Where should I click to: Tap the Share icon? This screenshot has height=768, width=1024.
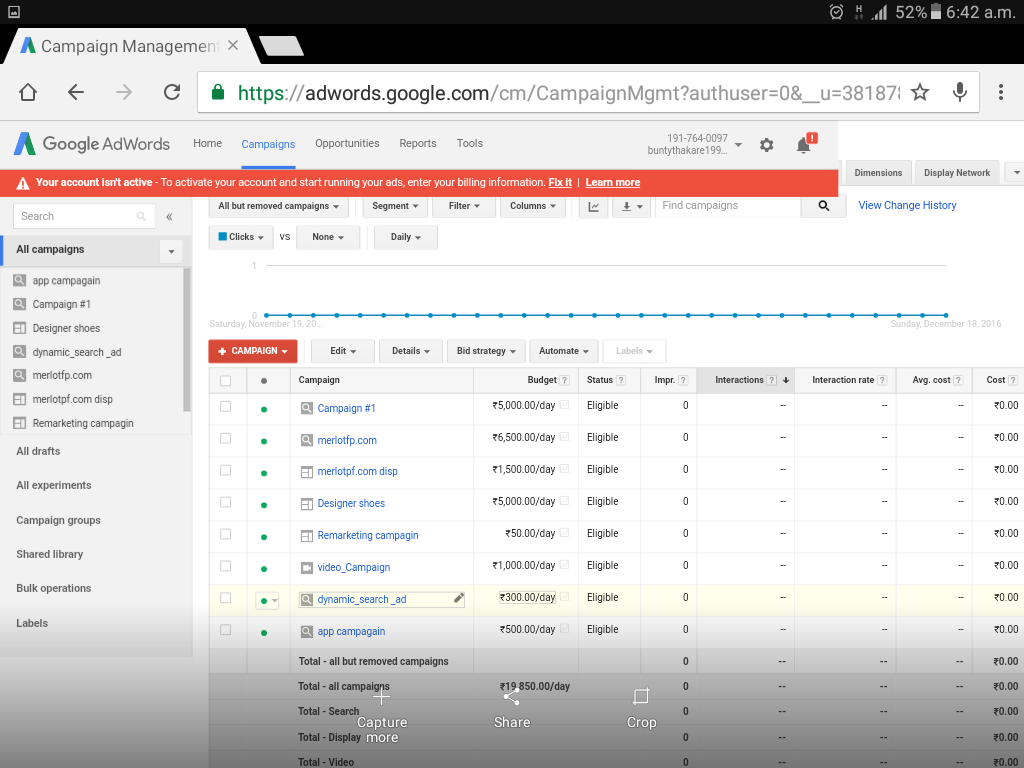tap(511, 697)
